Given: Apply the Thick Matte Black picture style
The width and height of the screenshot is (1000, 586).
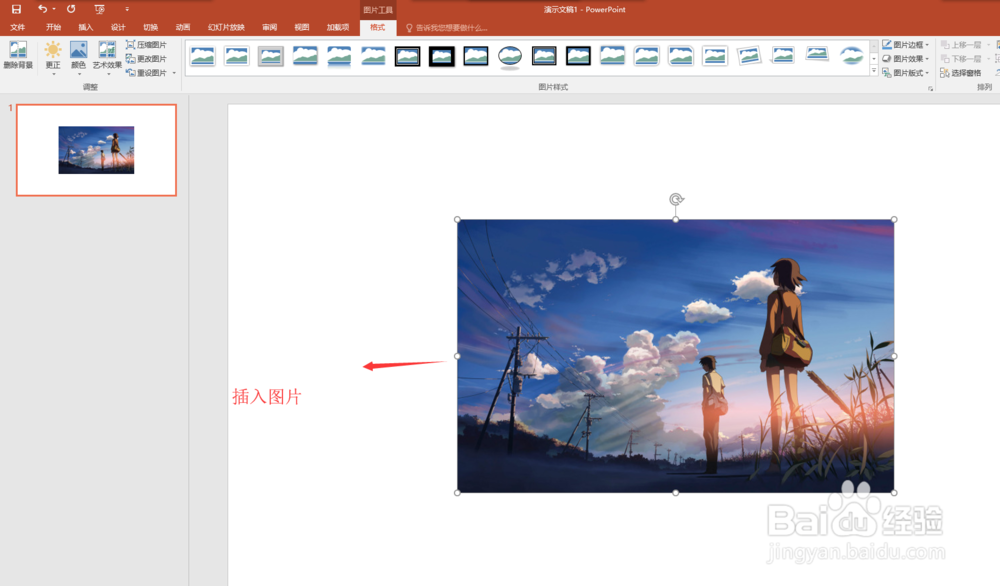Looking at the screenshot, I should point(441,56).
